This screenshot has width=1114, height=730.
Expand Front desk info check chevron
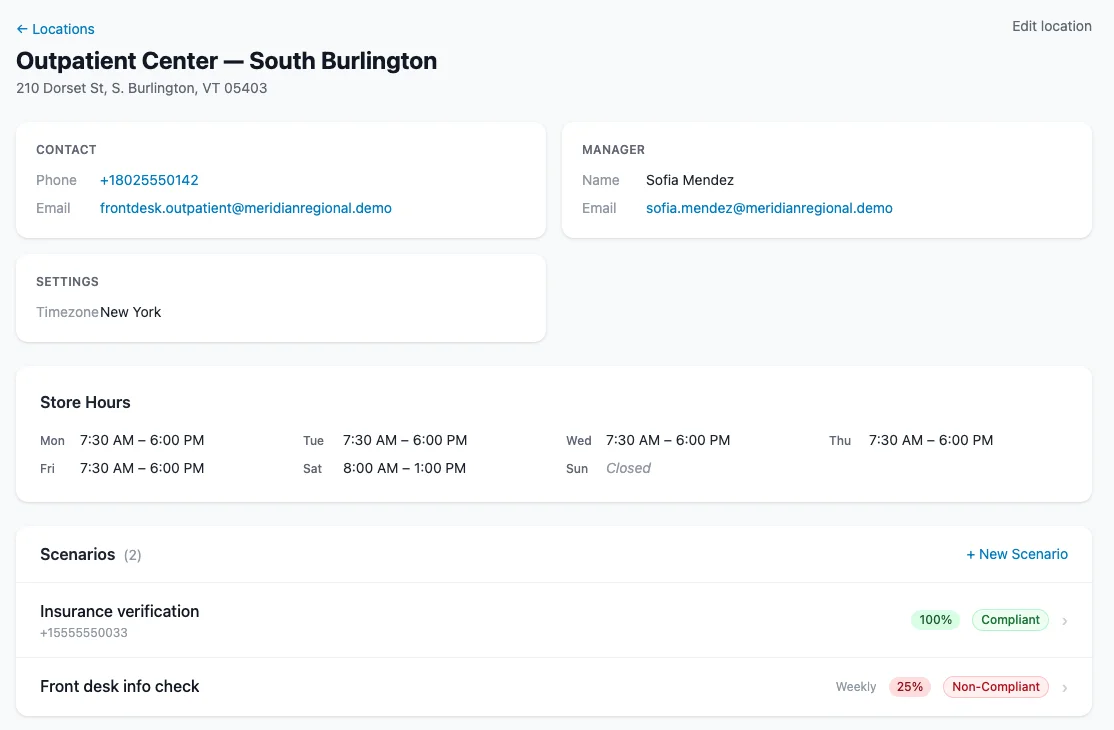(x=1064, y=687)
